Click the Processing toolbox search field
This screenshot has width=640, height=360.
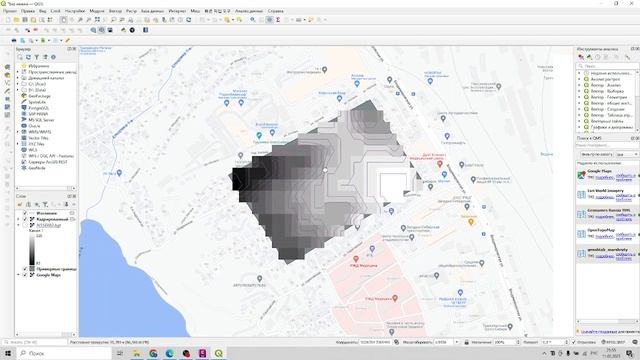coord(607,66)
